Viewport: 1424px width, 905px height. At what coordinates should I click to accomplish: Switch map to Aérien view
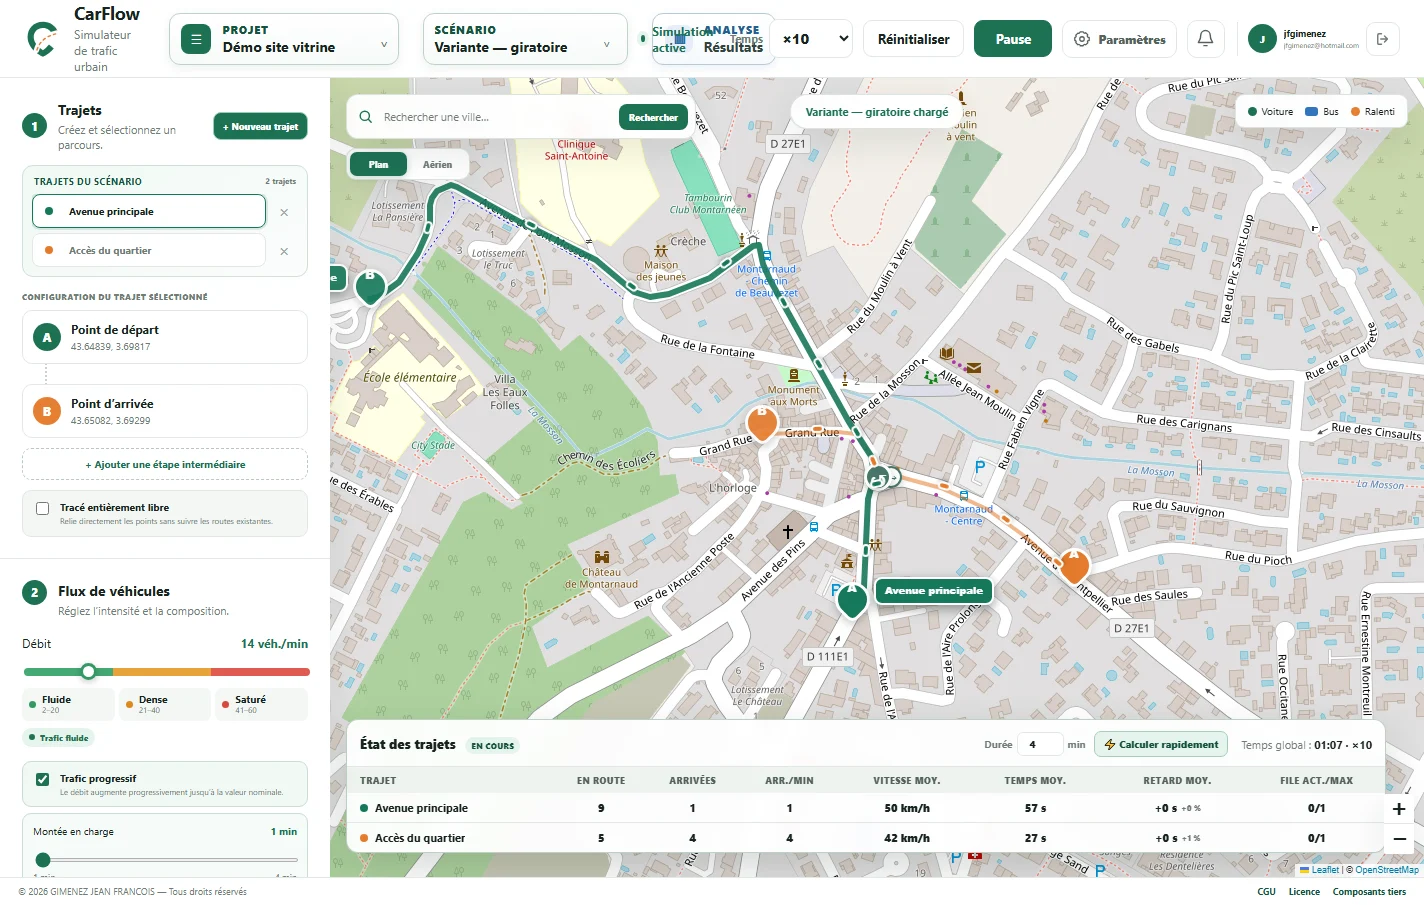click(437, 164)
